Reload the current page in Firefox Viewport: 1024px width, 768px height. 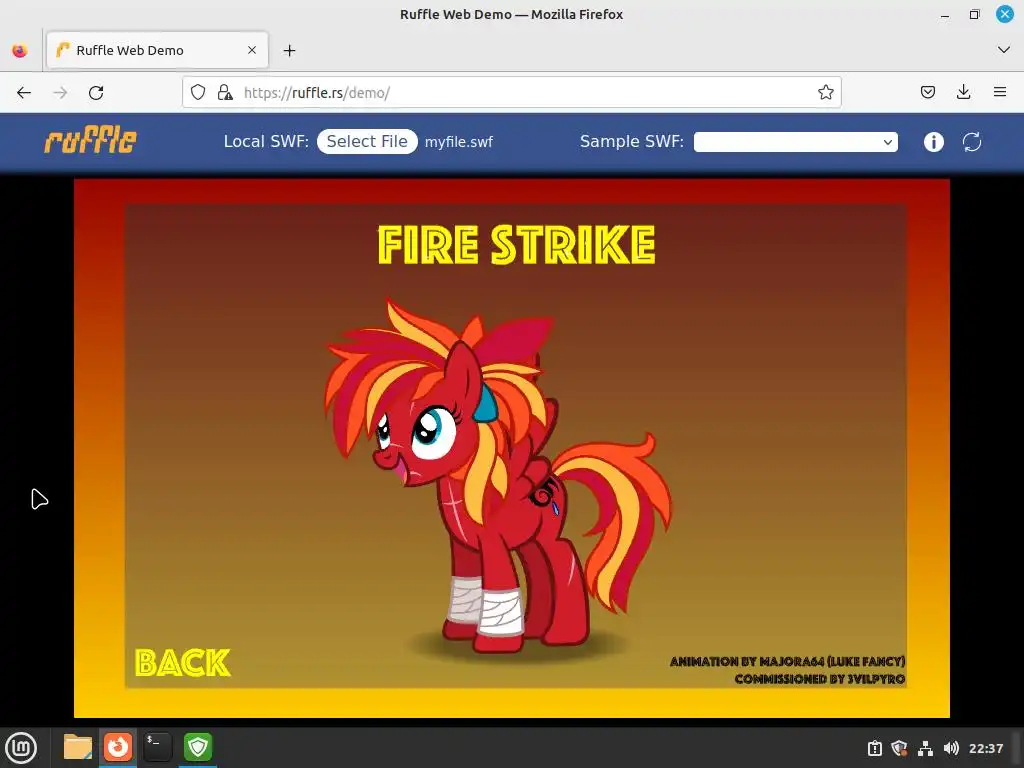tap(96, 93)
